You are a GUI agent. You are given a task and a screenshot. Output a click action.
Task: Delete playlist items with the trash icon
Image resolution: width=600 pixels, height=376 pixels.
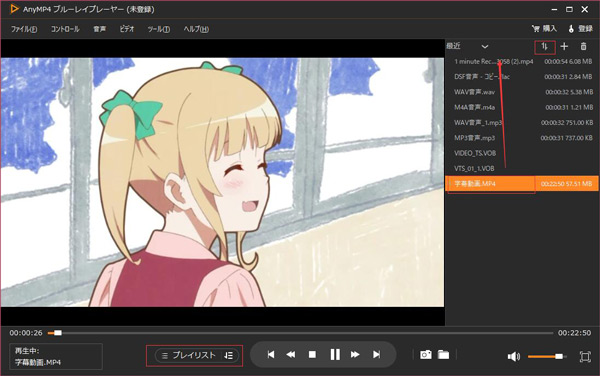[584, 46]
